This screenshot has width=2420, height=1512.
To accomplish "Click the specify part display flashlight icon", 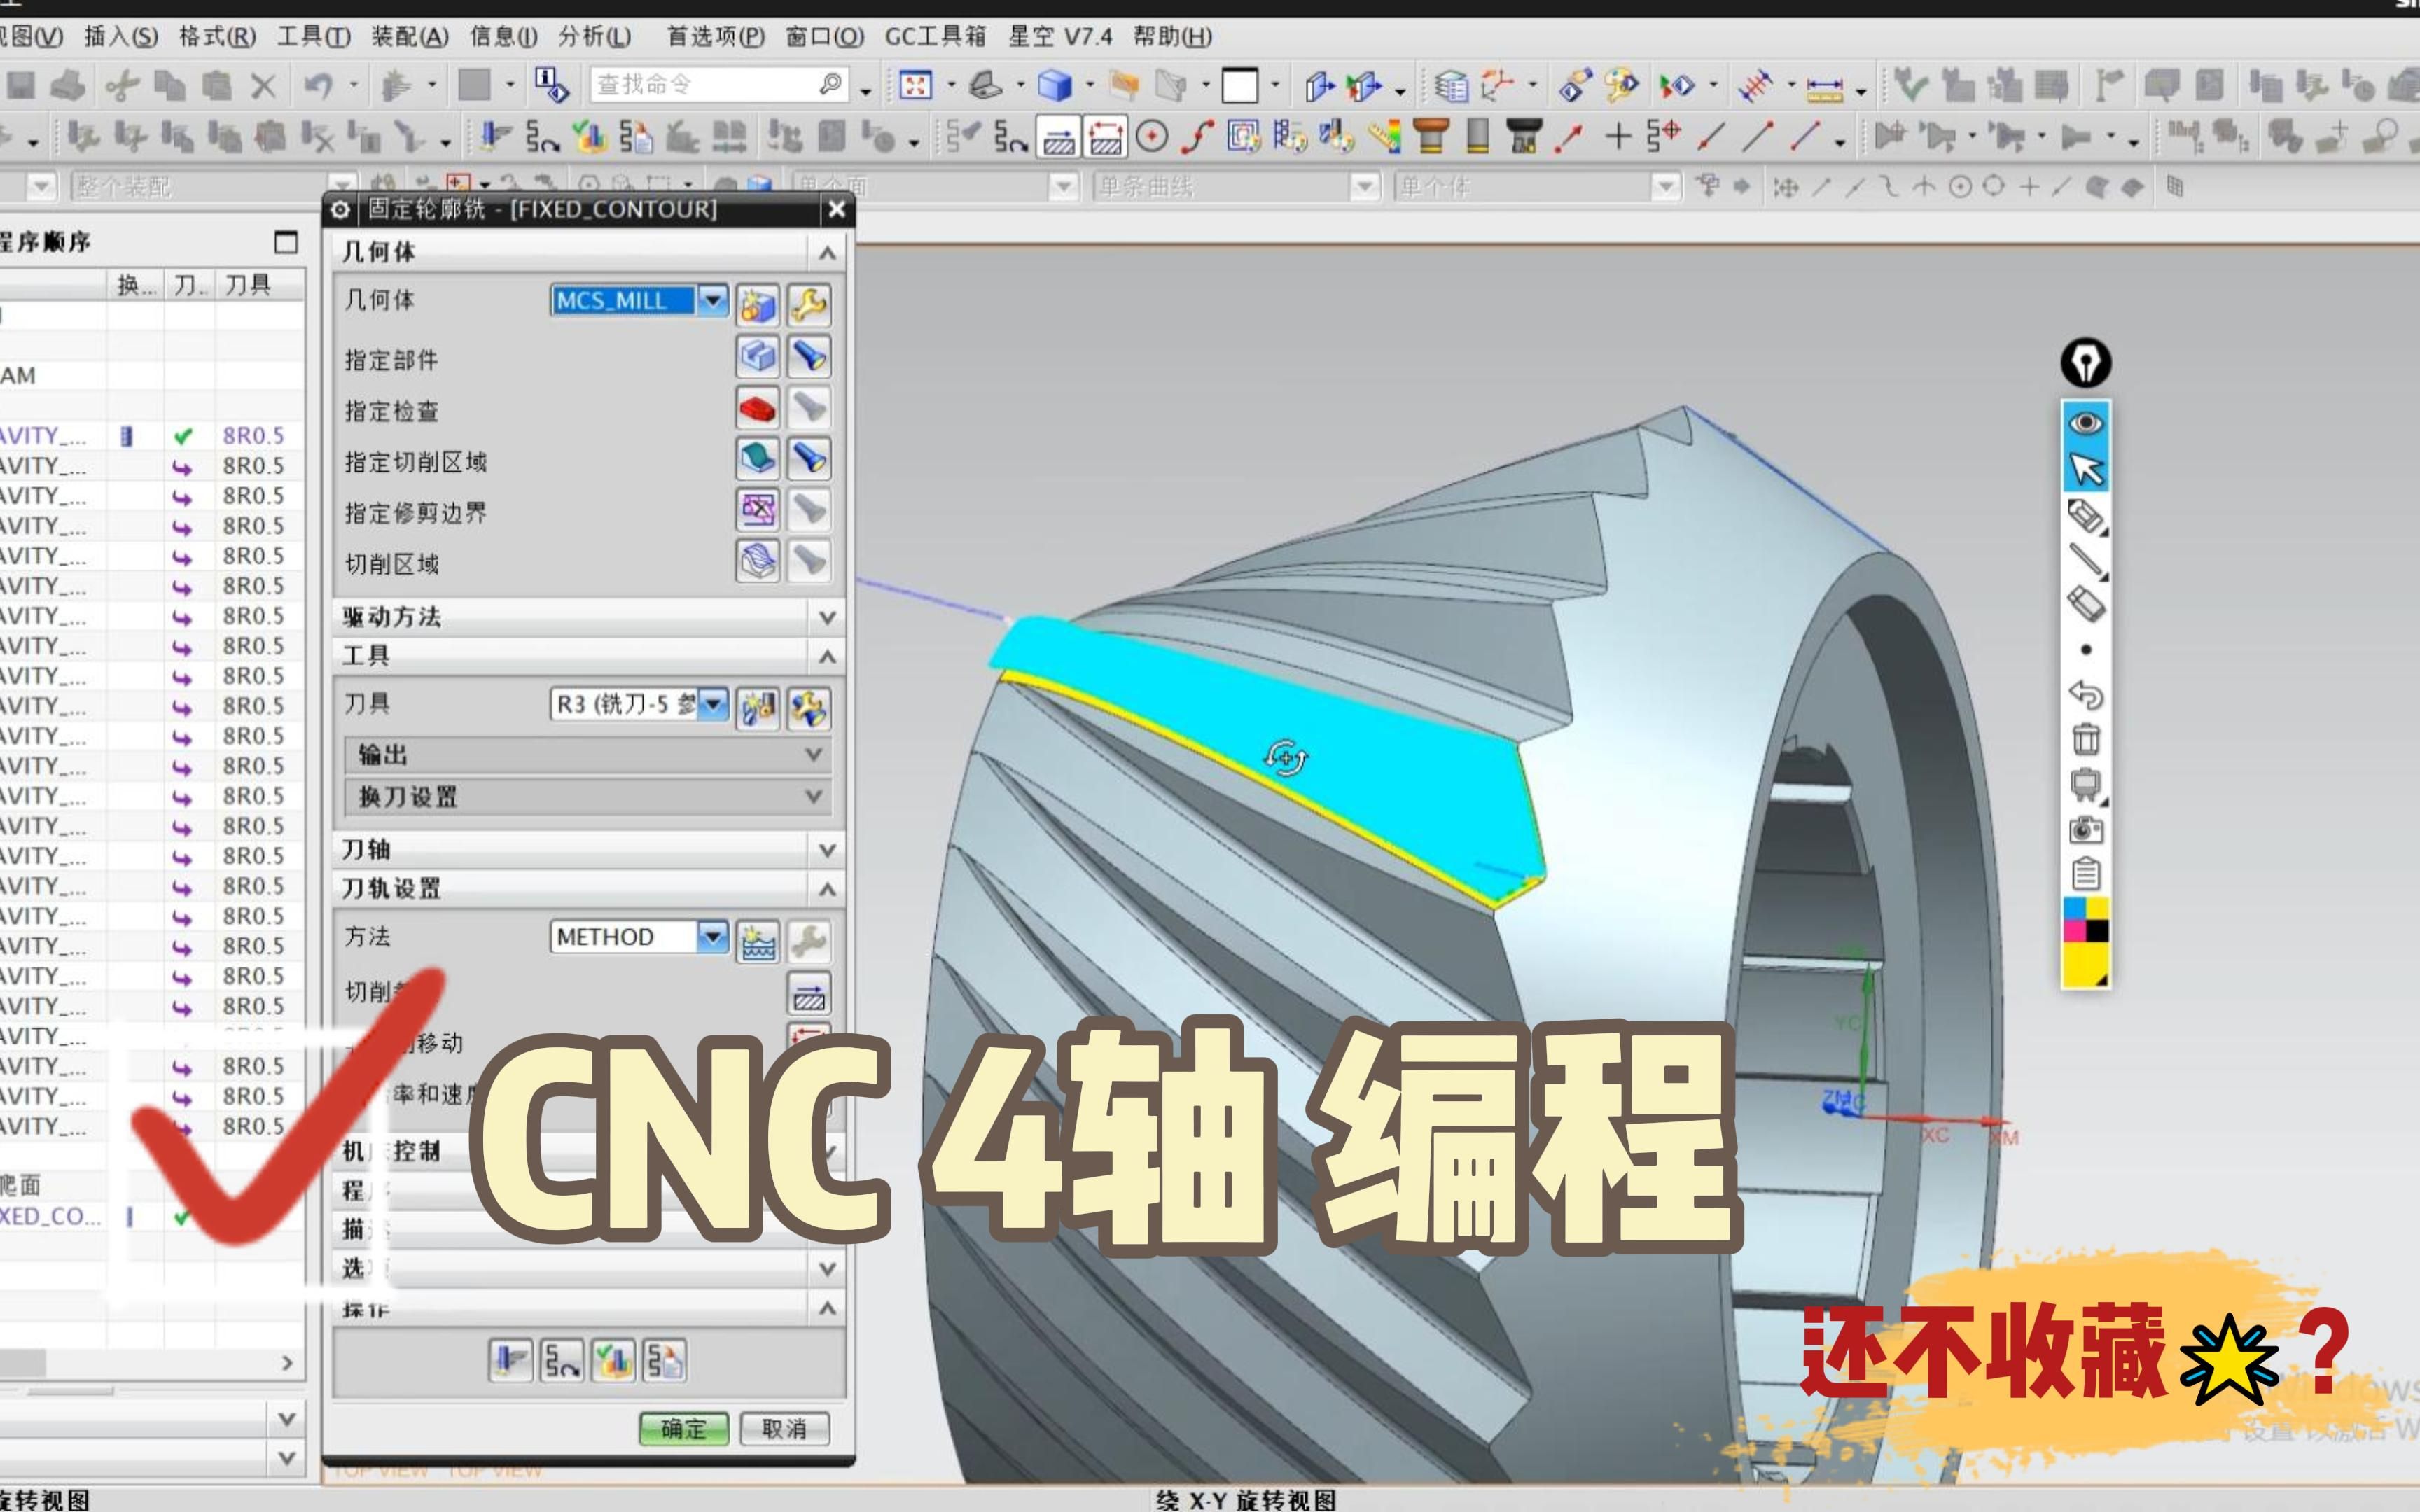I will click(x=808, y=356).
